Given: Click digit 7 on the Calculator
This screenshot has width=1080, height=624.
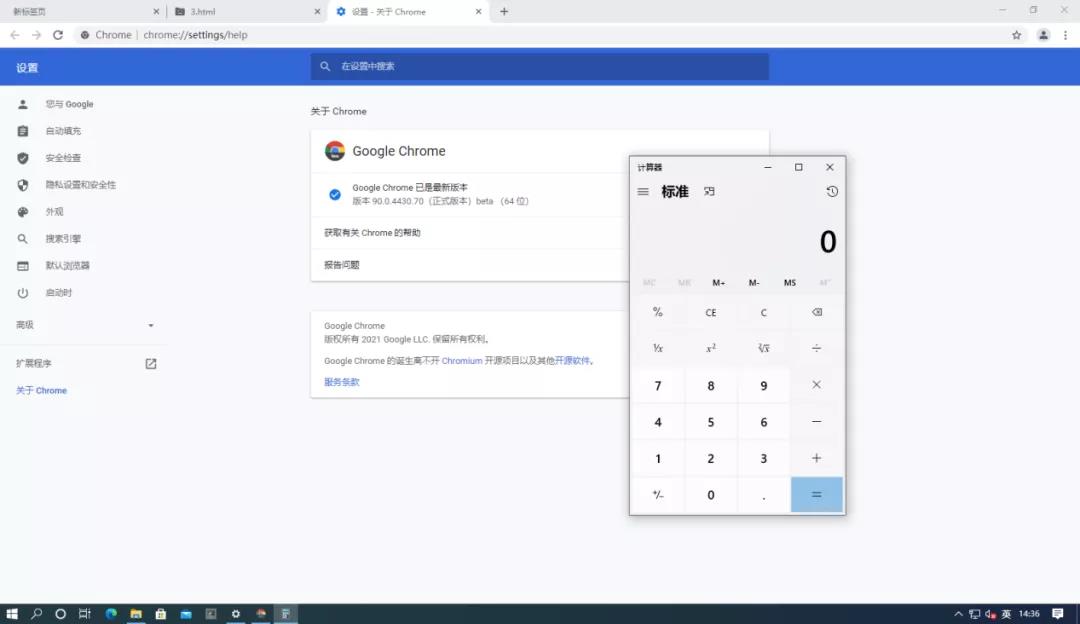Looking at the screenshot, I should [658, 385].
